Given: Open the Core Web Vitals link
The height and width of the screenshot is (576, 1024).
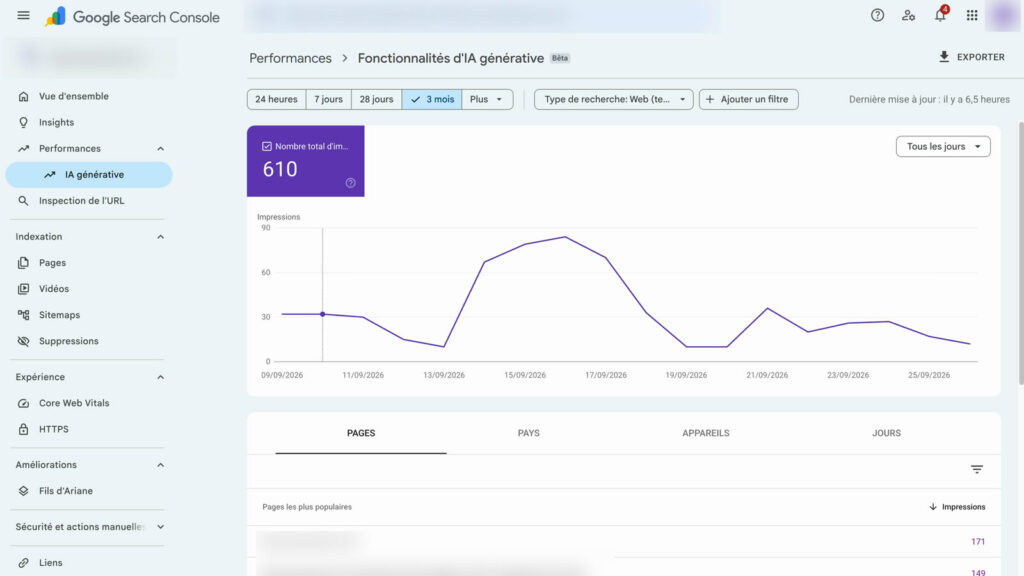Looking at the screenshot, I should click(89, 403).
